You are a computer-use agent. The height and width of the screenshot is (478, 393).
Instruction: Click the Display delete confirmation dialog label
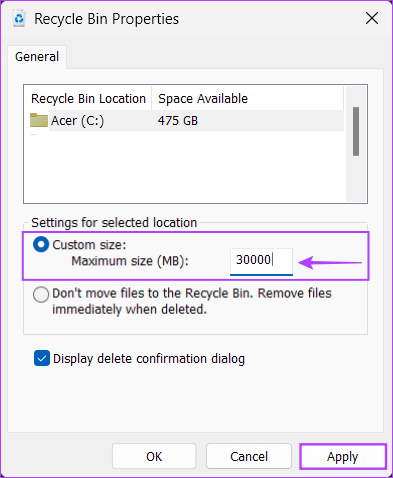click(x=149, y=359)
